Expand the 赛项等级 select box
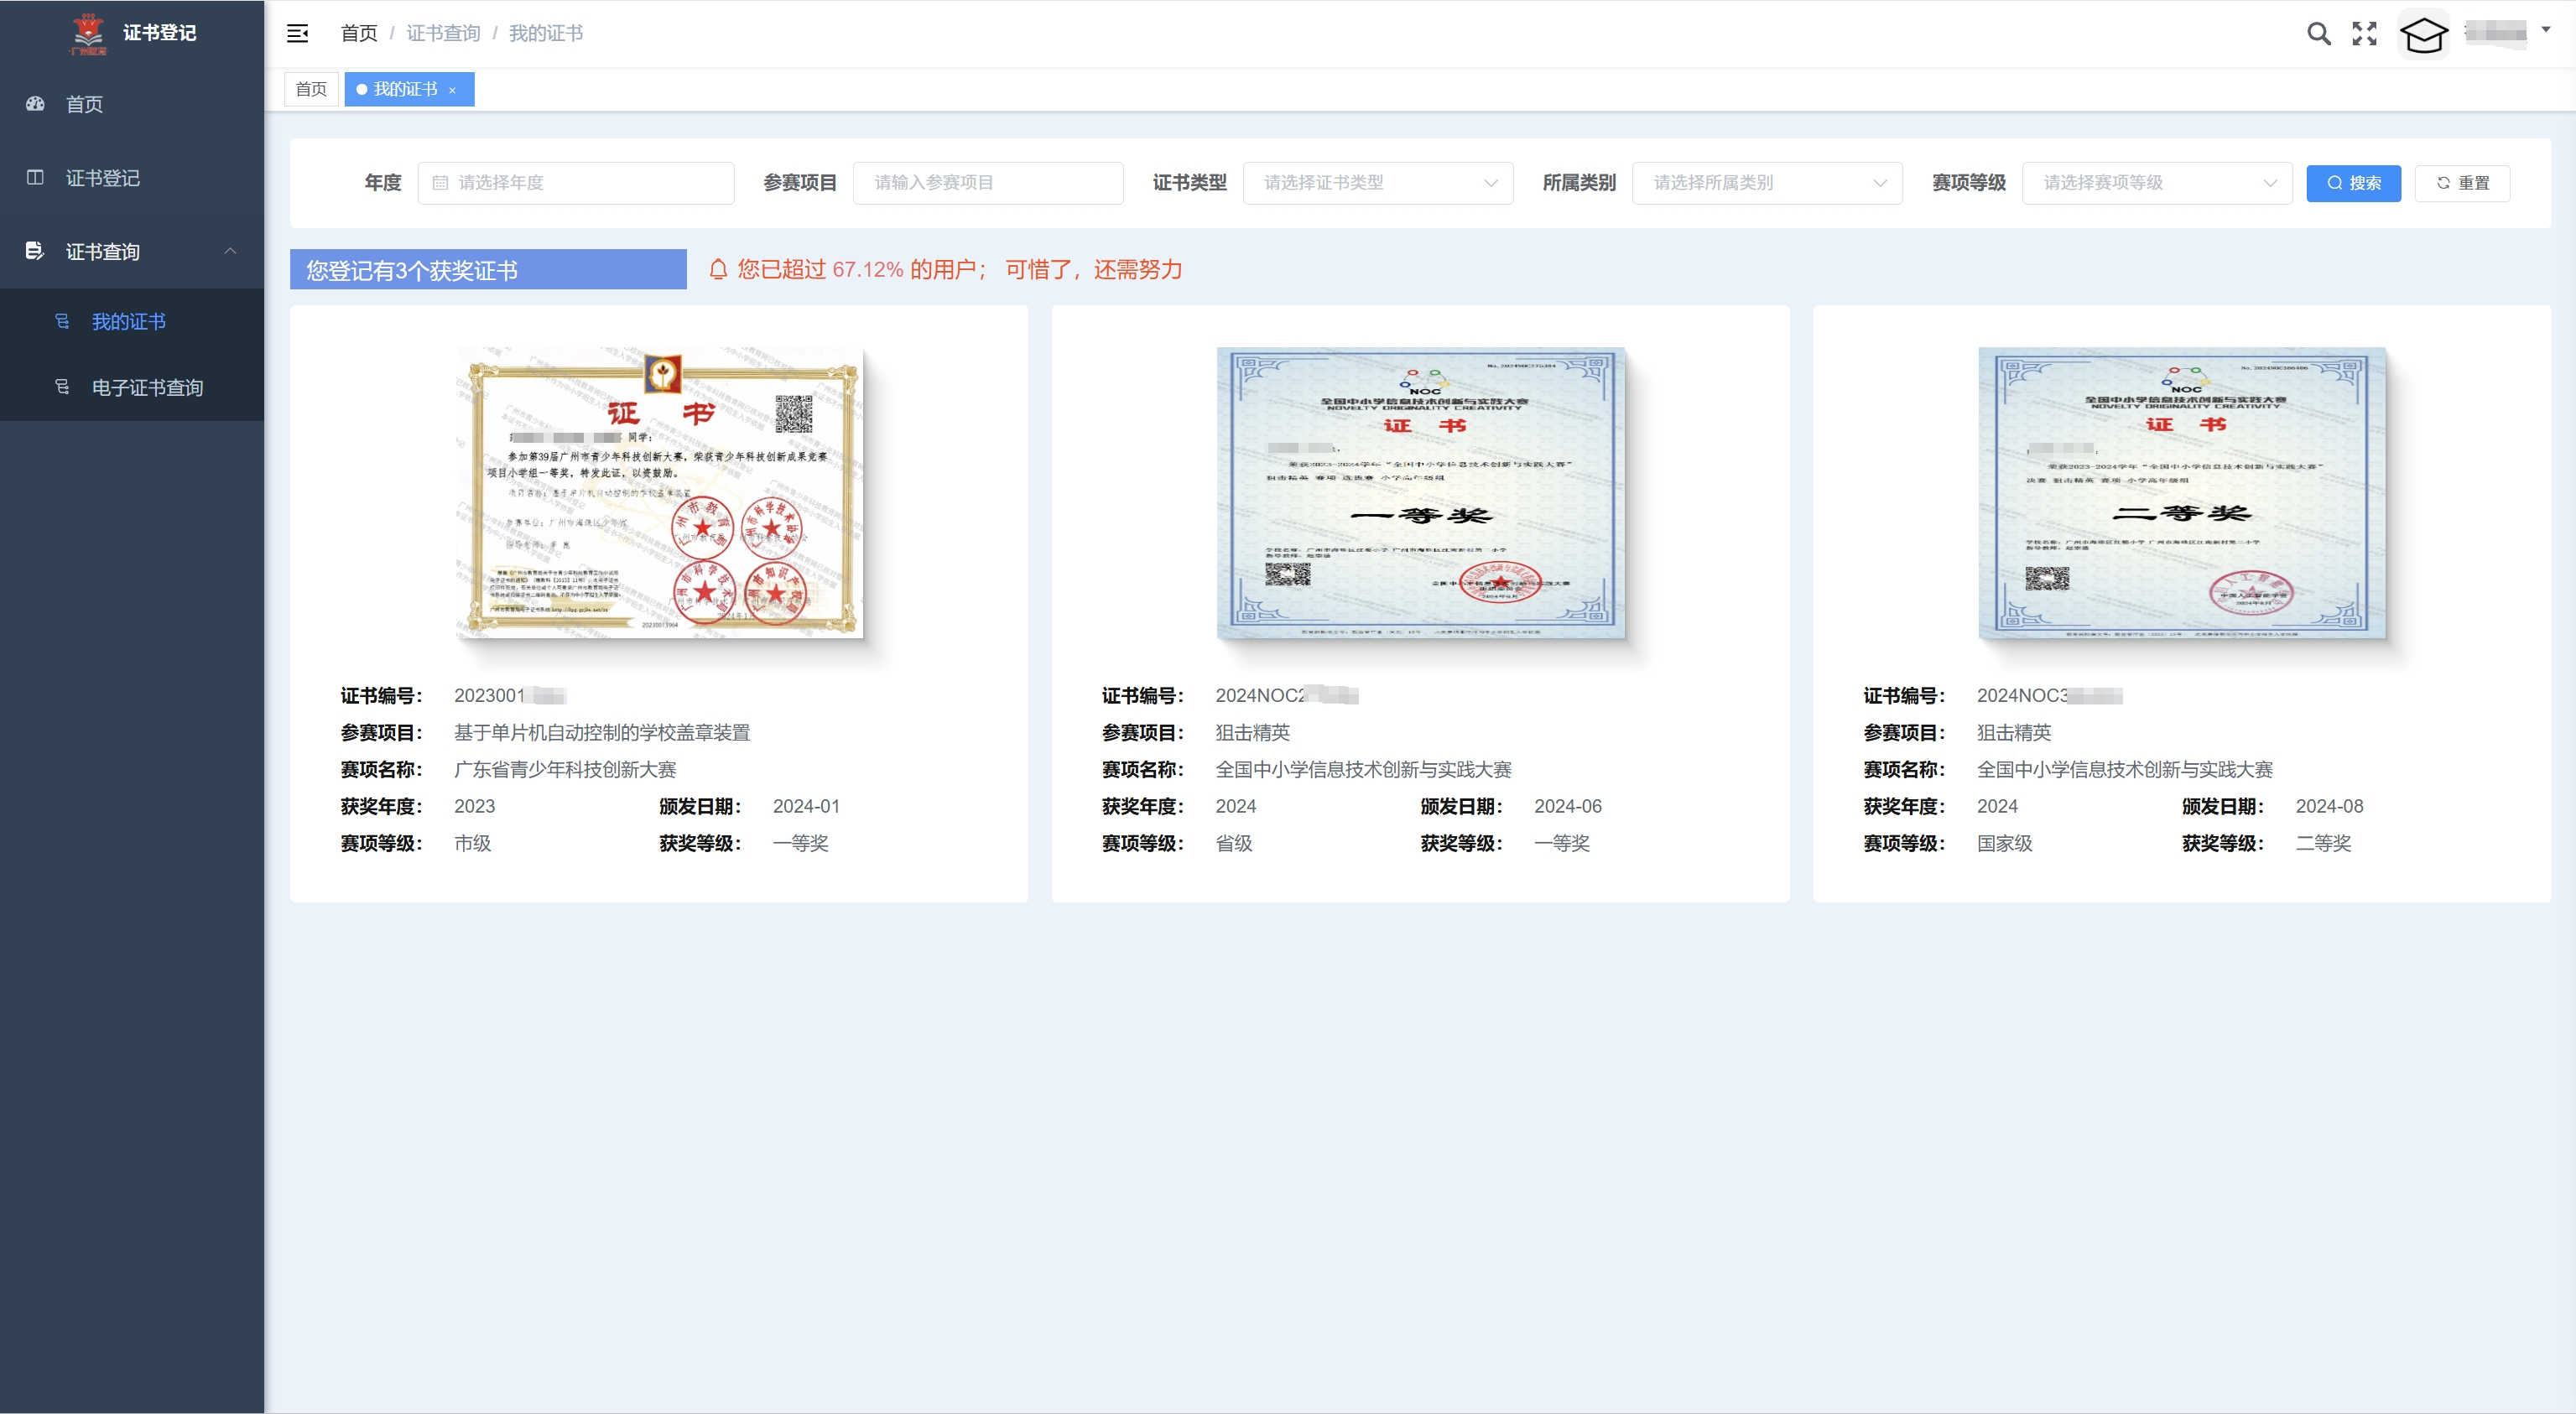Image resolution: width=2576 pixels, height=1414 pixels. tap(2156, 183)
